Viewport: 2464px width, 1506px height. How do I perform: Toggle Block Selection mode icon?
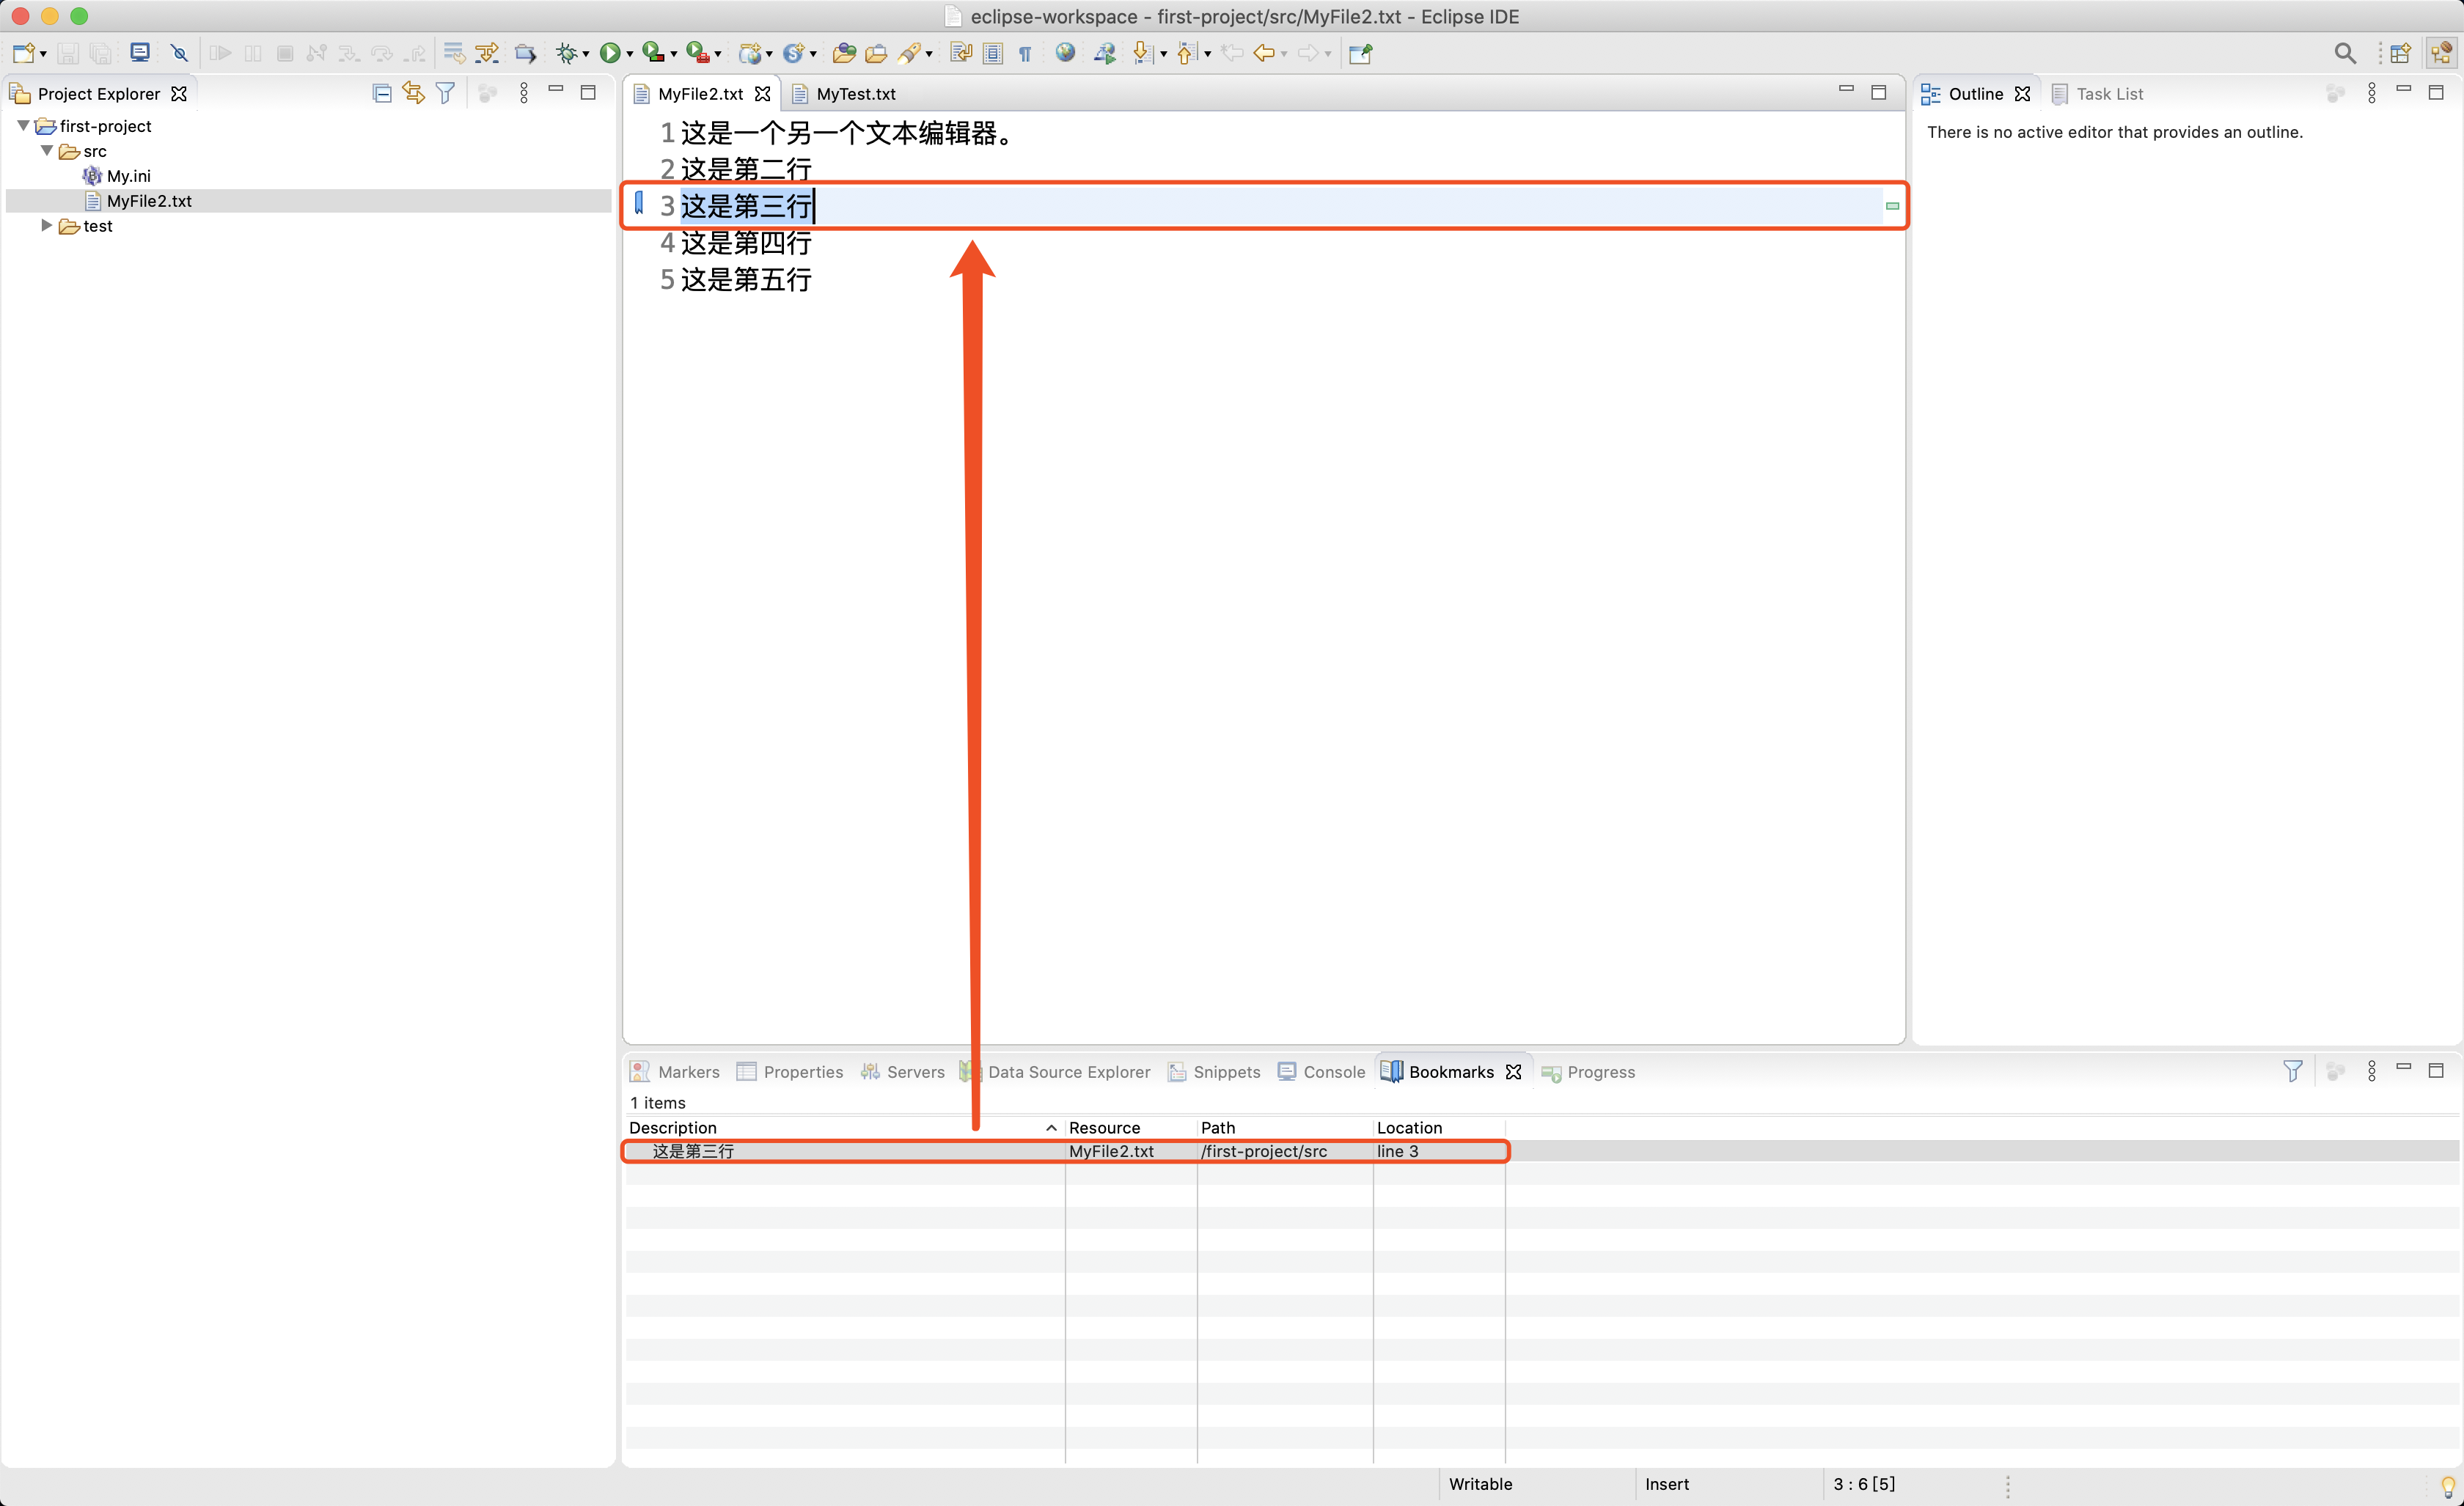(x=993, y=53)
